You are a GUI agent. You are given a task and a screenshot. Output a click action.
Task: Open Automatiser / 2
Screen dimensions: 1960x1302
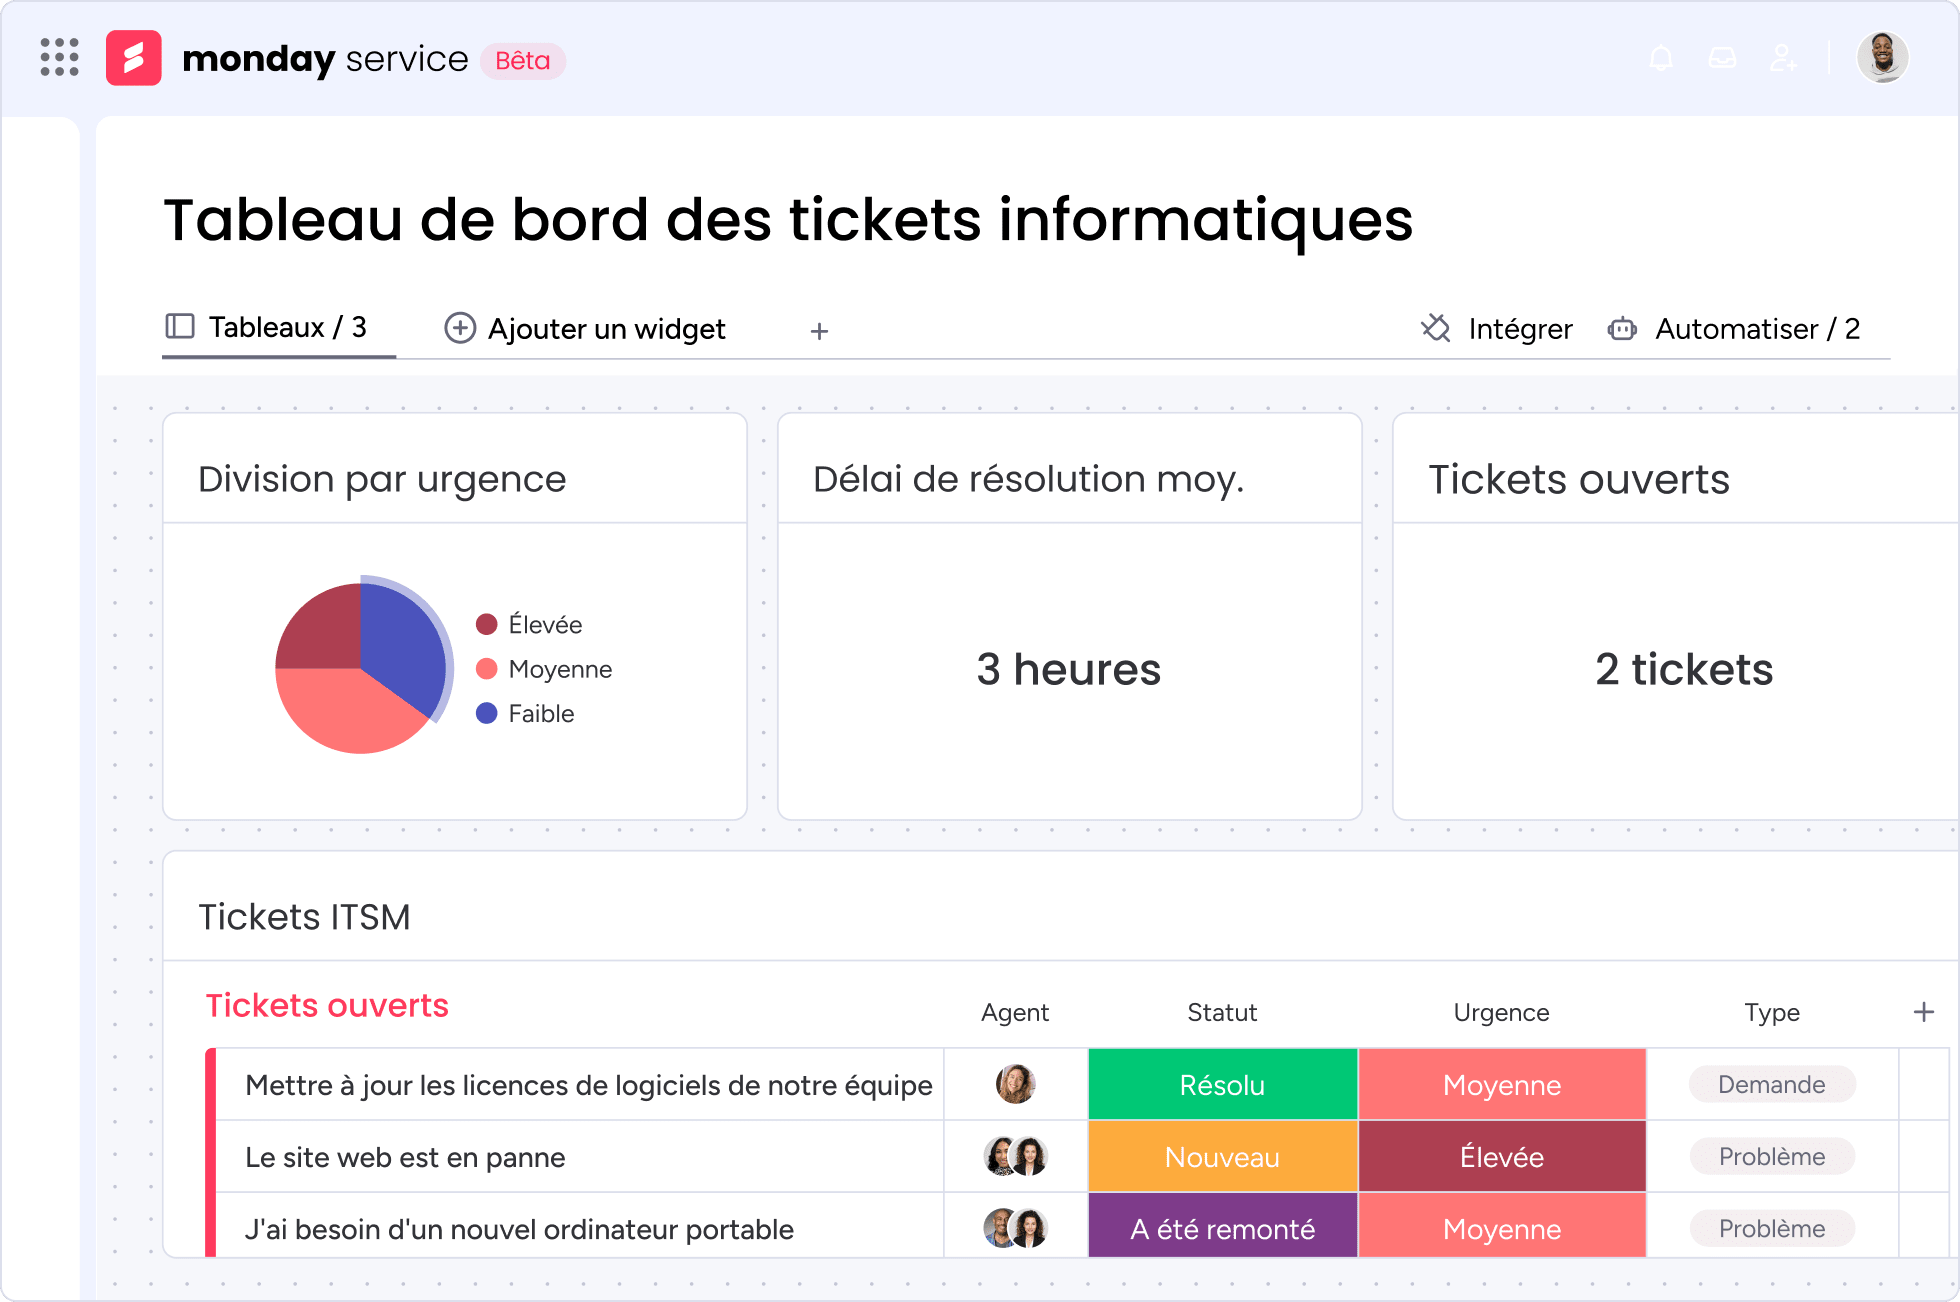click(x=1734, y=329)
